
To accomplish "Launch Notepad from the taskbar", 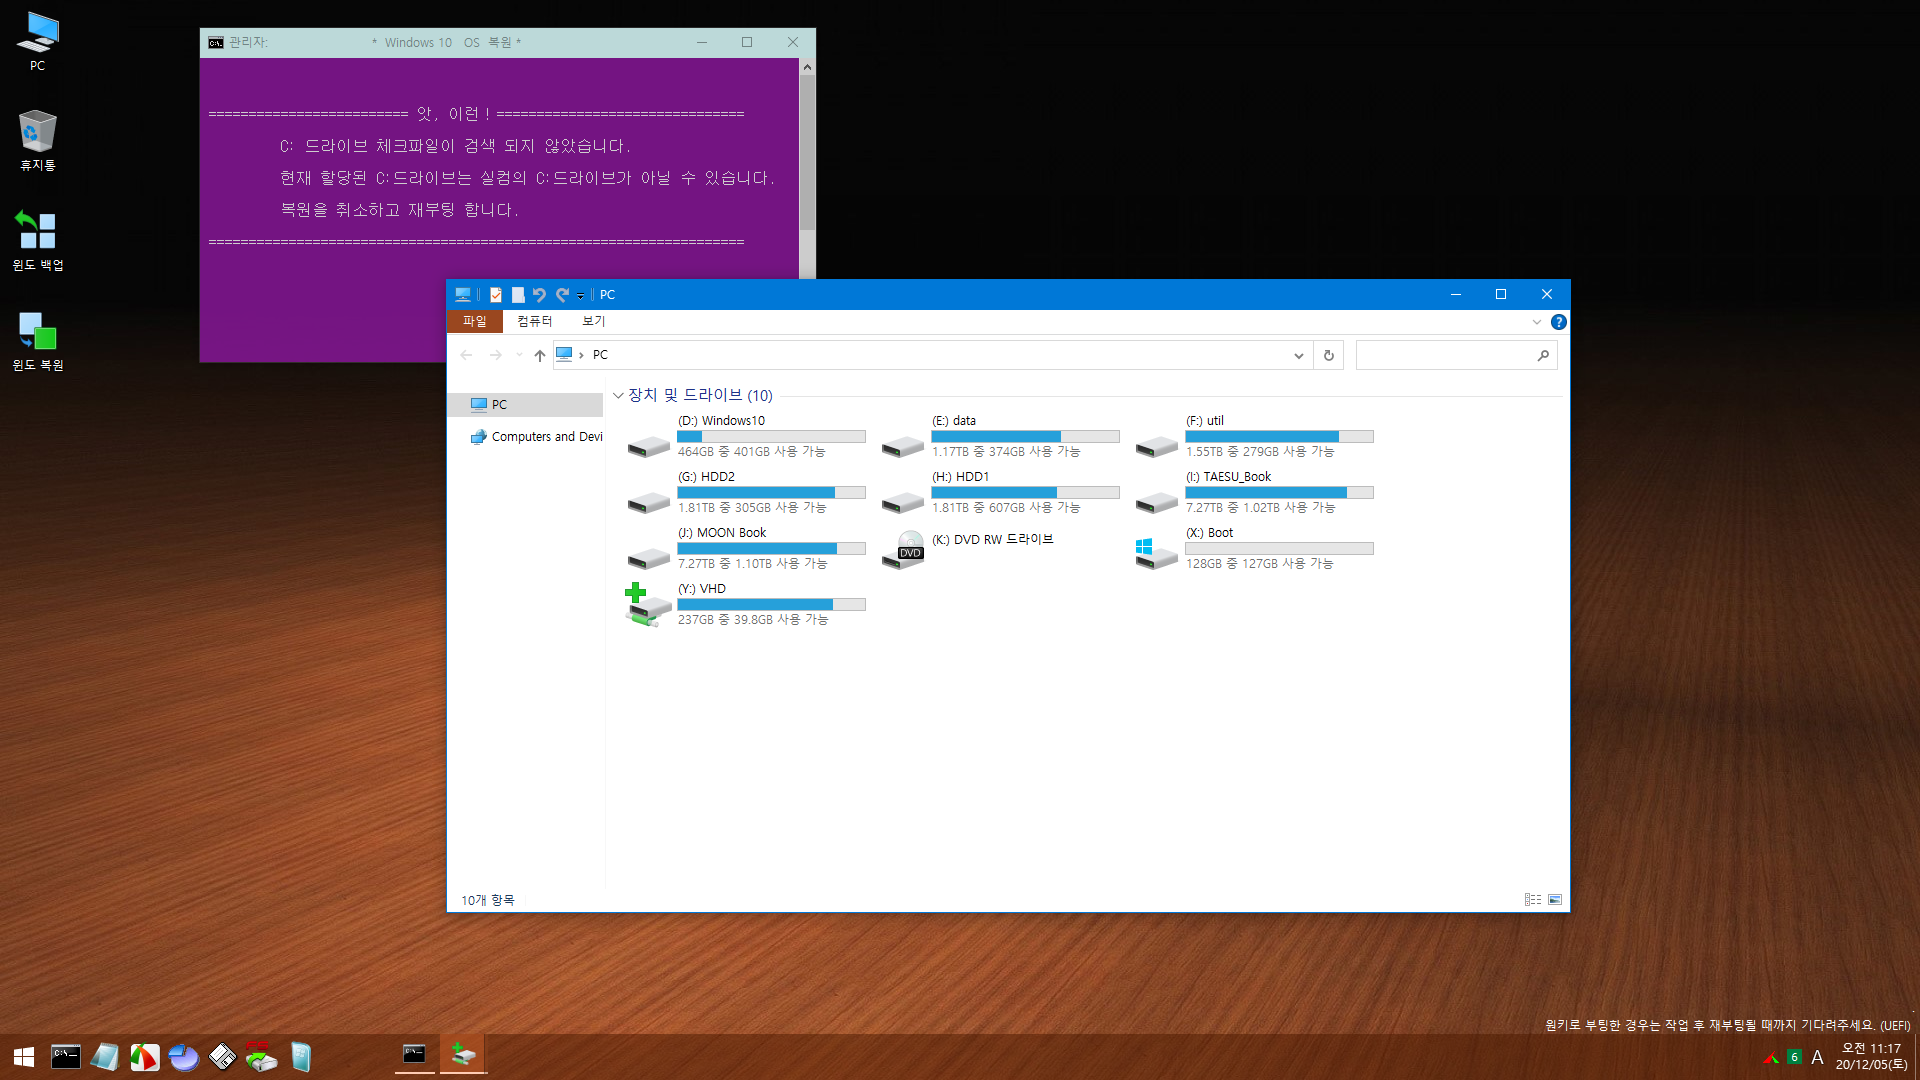I will pyautogui.click(x=105, y=1057).
